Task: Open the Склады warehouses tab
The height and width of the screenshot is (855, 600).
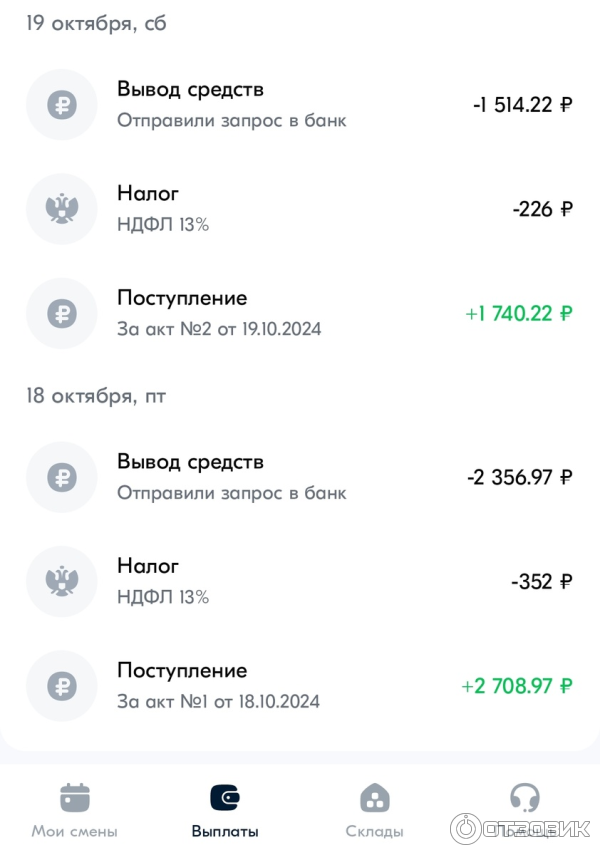Action: (x=374, y=809)
